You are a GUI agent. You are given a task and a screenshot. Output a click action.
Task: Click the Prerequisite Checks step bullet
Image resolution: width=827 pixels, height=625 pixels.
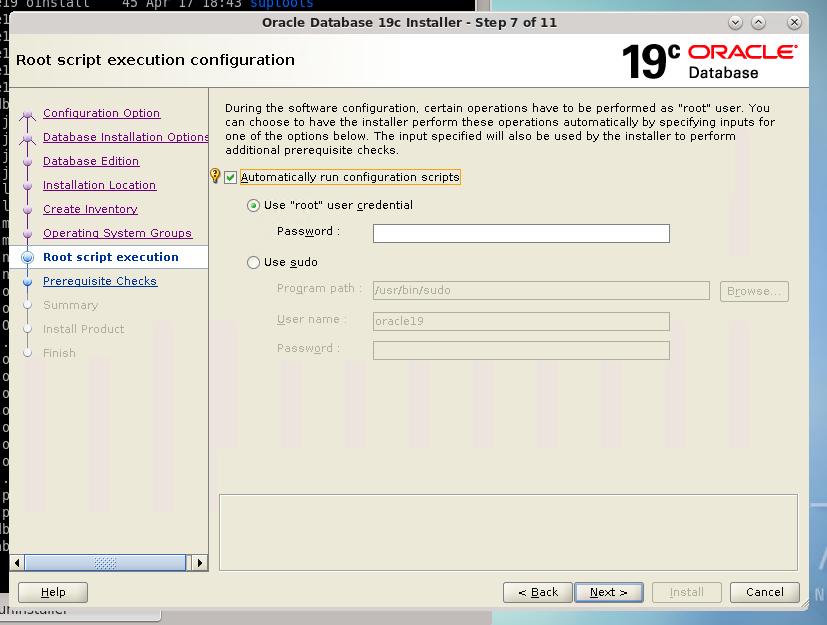28,282
